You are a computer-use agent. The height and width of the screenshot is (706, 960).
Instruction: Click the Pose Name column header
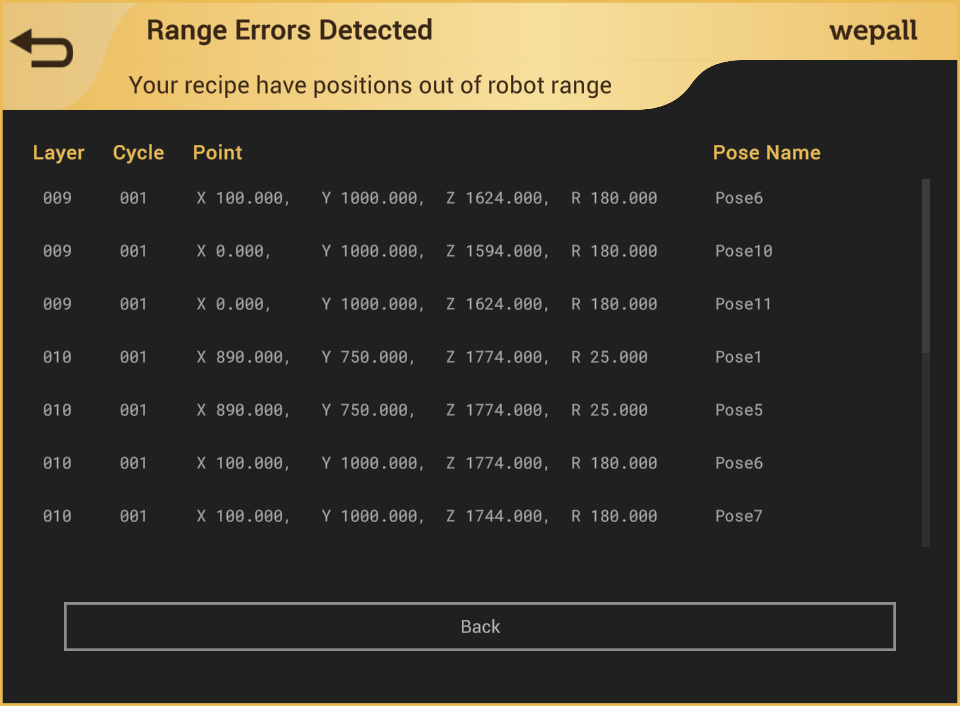click(x=766, y=153)
